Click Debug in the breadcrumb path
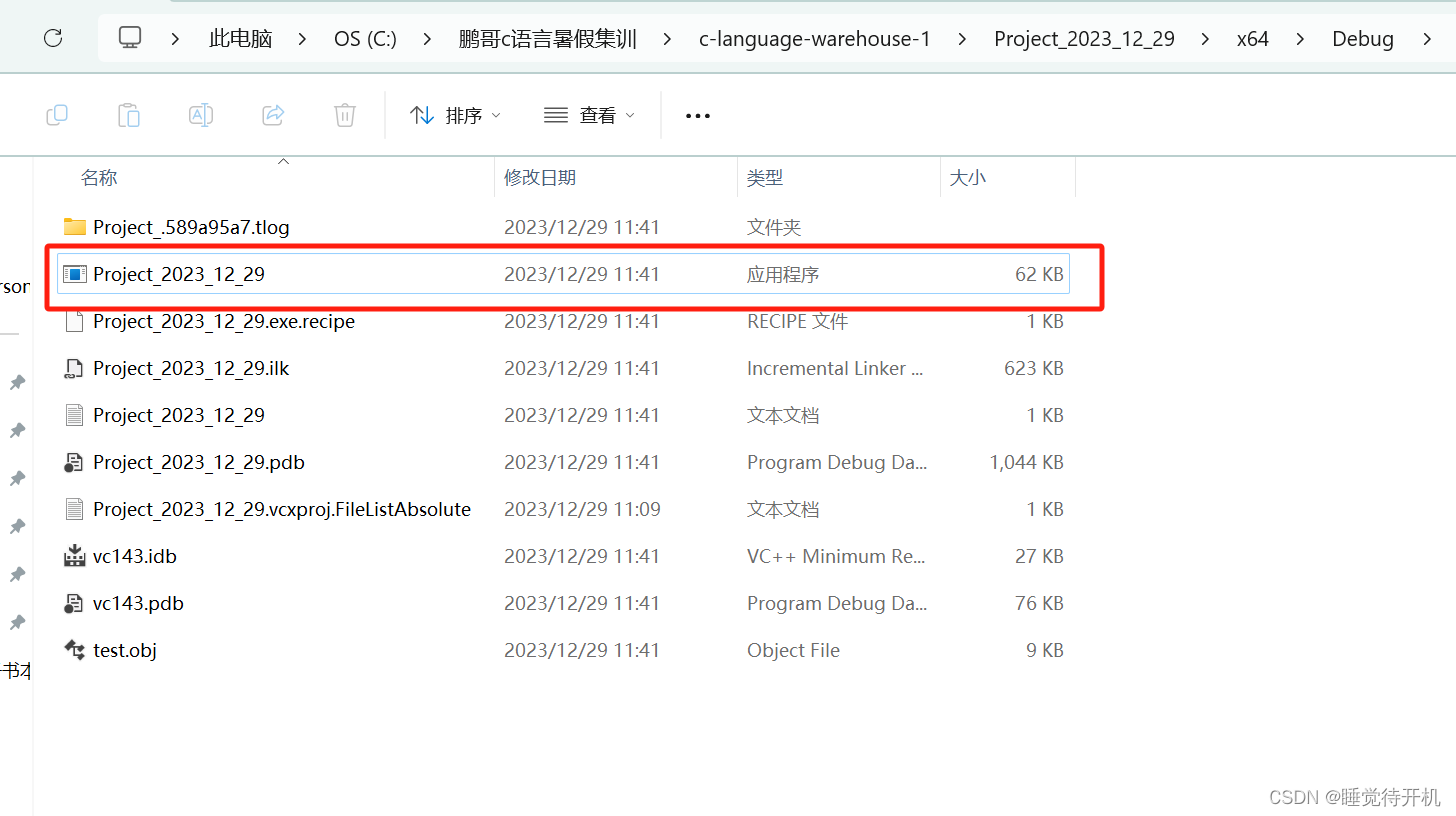The image size is (1456, 816). point(1363,39)
